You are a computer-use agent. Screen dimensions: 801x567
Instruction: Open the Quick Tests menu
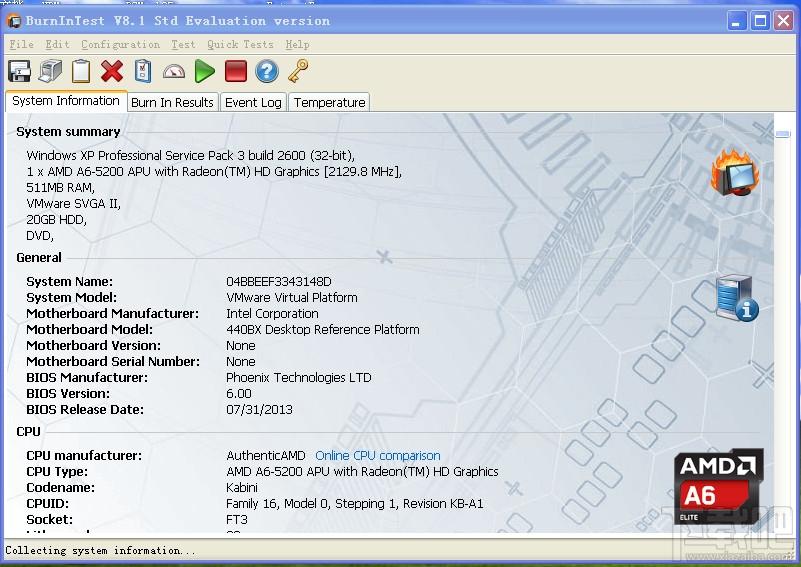point(240,44)
